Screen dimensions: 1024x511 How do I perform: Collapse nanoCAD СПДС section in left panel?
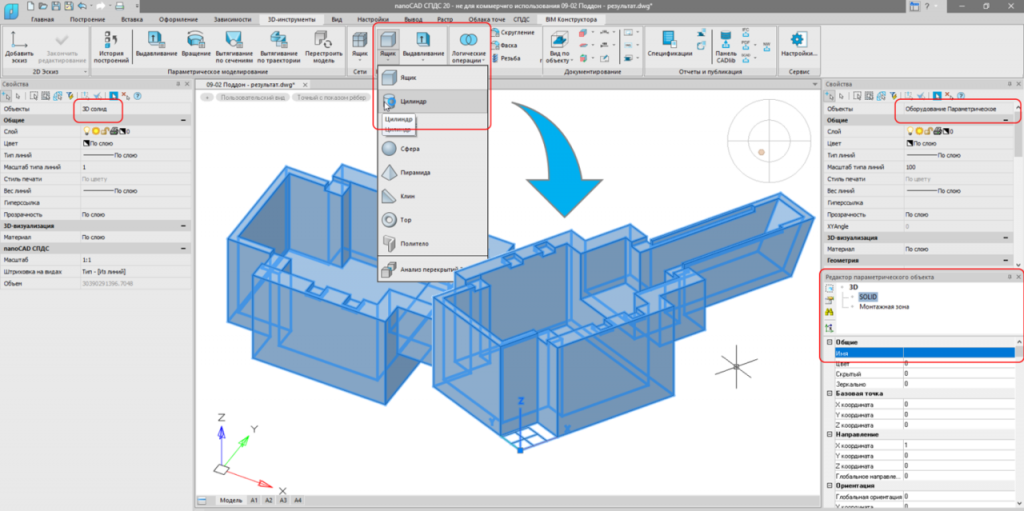[x=183, y=248]
